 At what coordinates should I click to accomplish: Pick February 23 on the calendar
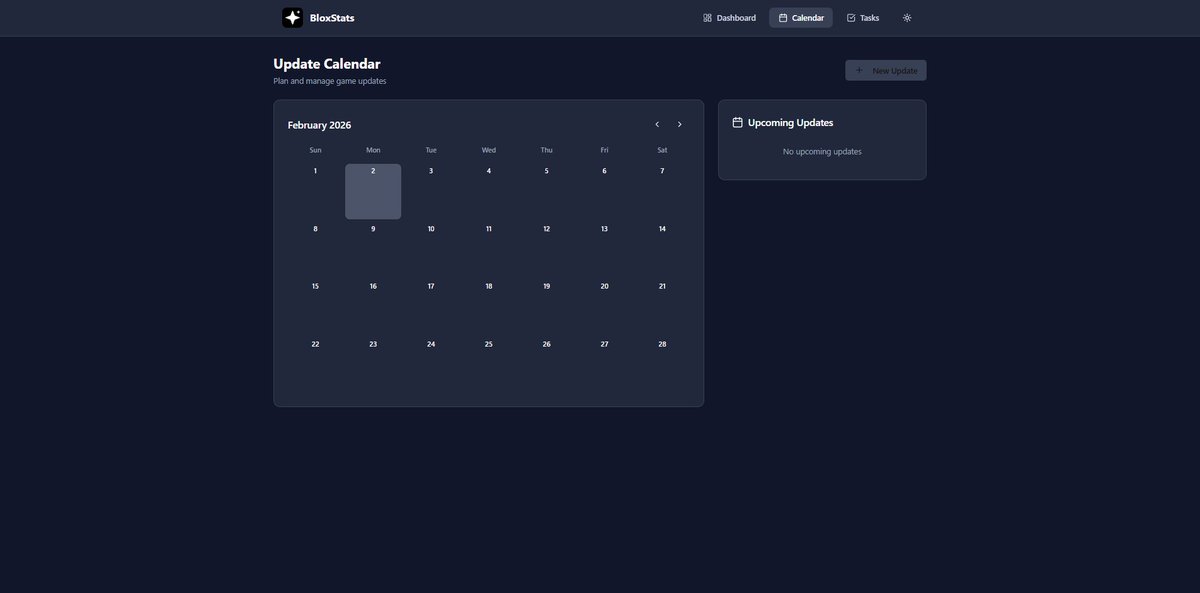373,365
